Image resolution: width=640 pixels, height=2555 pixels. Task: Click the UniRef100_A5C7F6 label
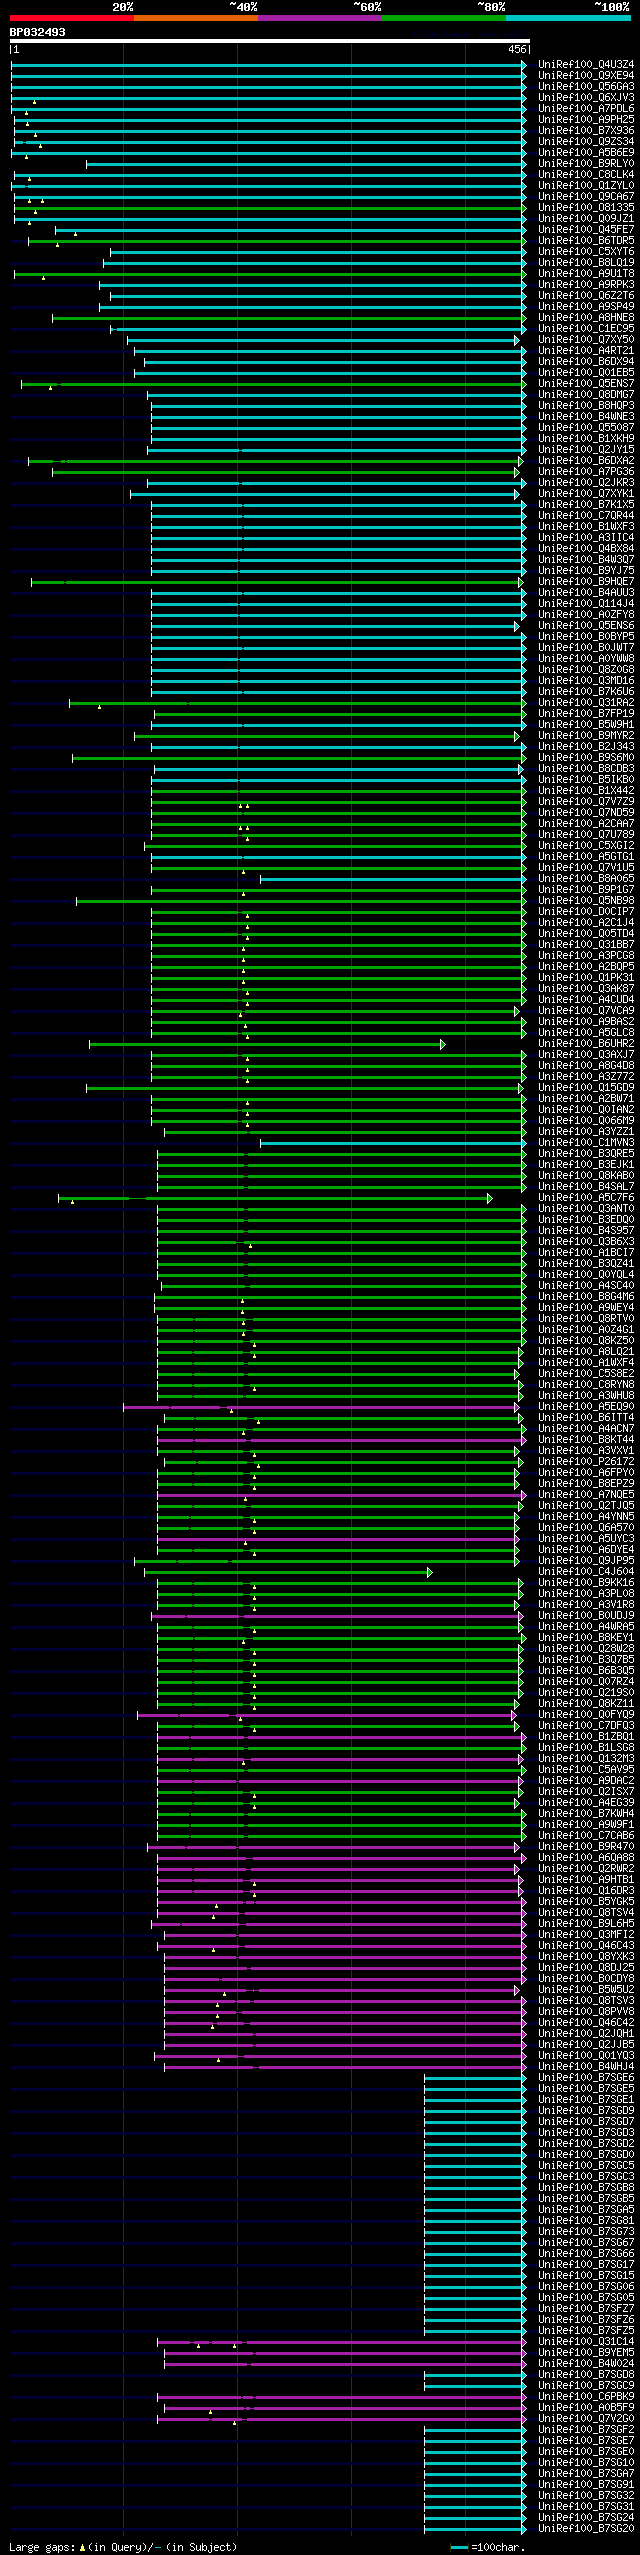586,1198
